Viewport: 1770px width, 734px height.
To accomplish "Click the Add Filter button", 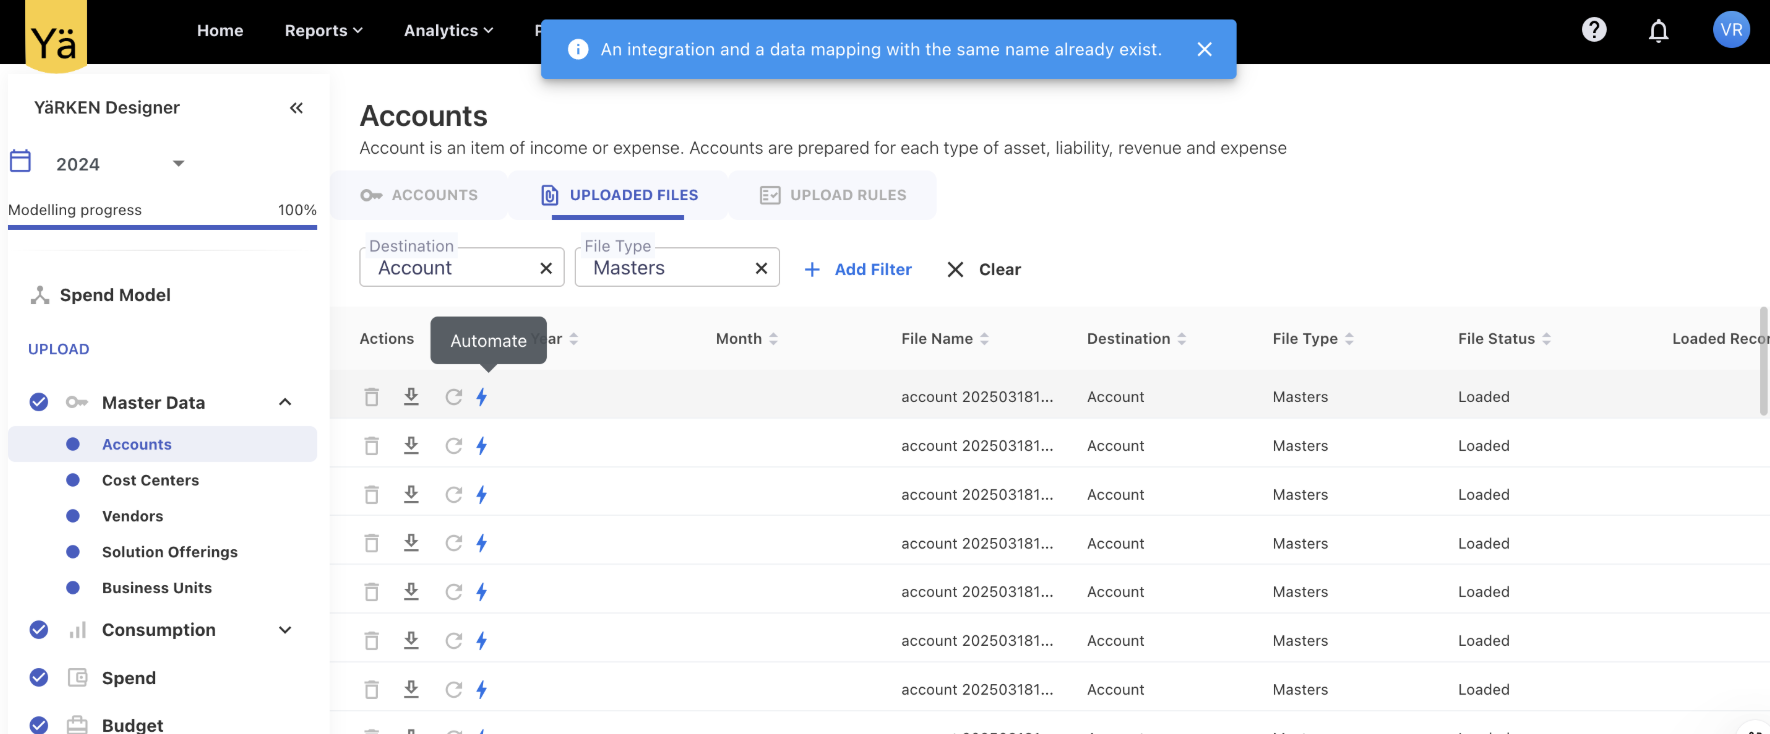I will pyautogui.click(x=859, y=269).
